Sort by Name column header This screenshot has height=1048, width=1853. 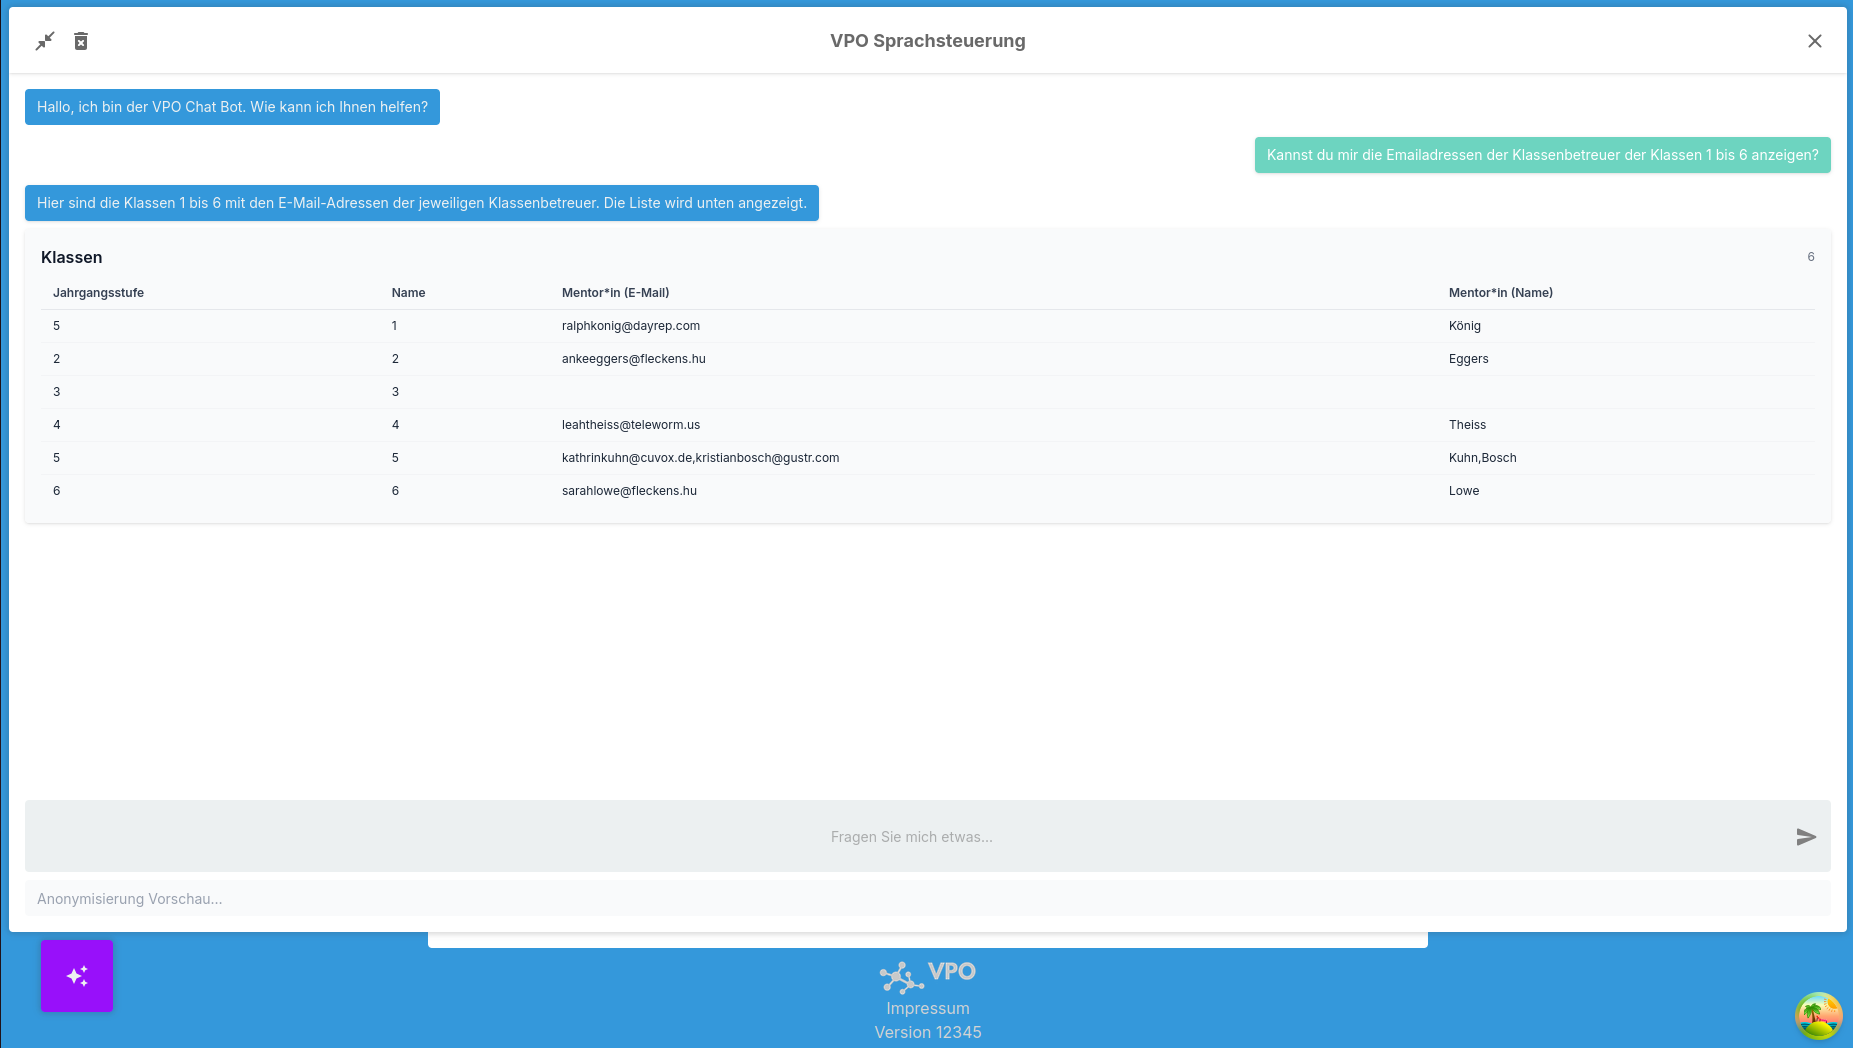click(x=408, y=293)
